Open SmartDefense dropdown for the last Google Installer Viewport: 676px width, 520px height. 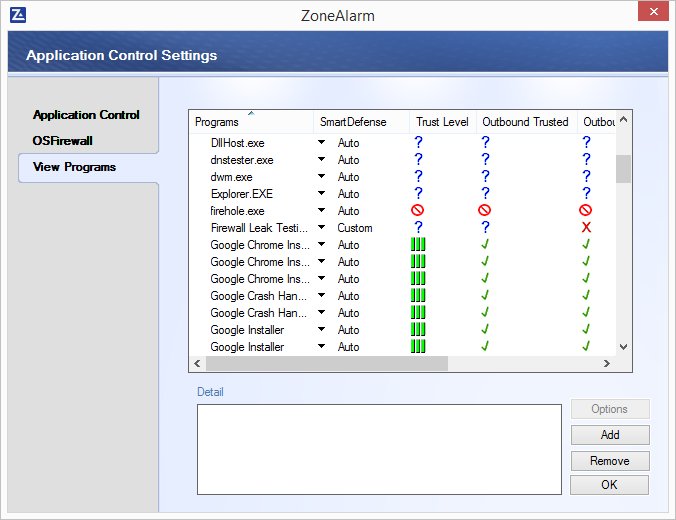click(x=321, y=346)
